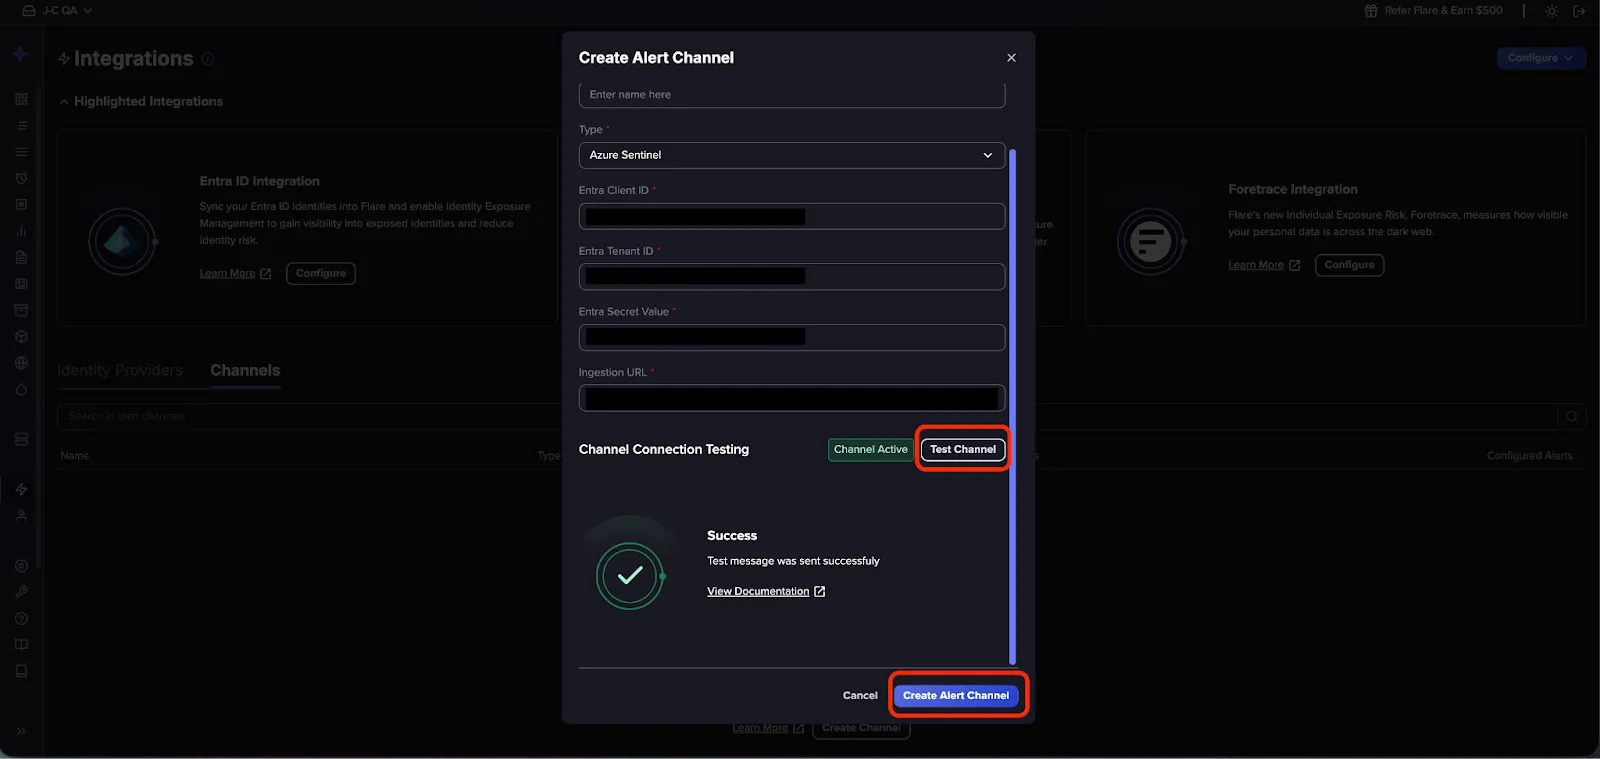1600x759 pixels.
Task: Open Learn More under Entra ID Integration
Action: (x=235, y=274)
